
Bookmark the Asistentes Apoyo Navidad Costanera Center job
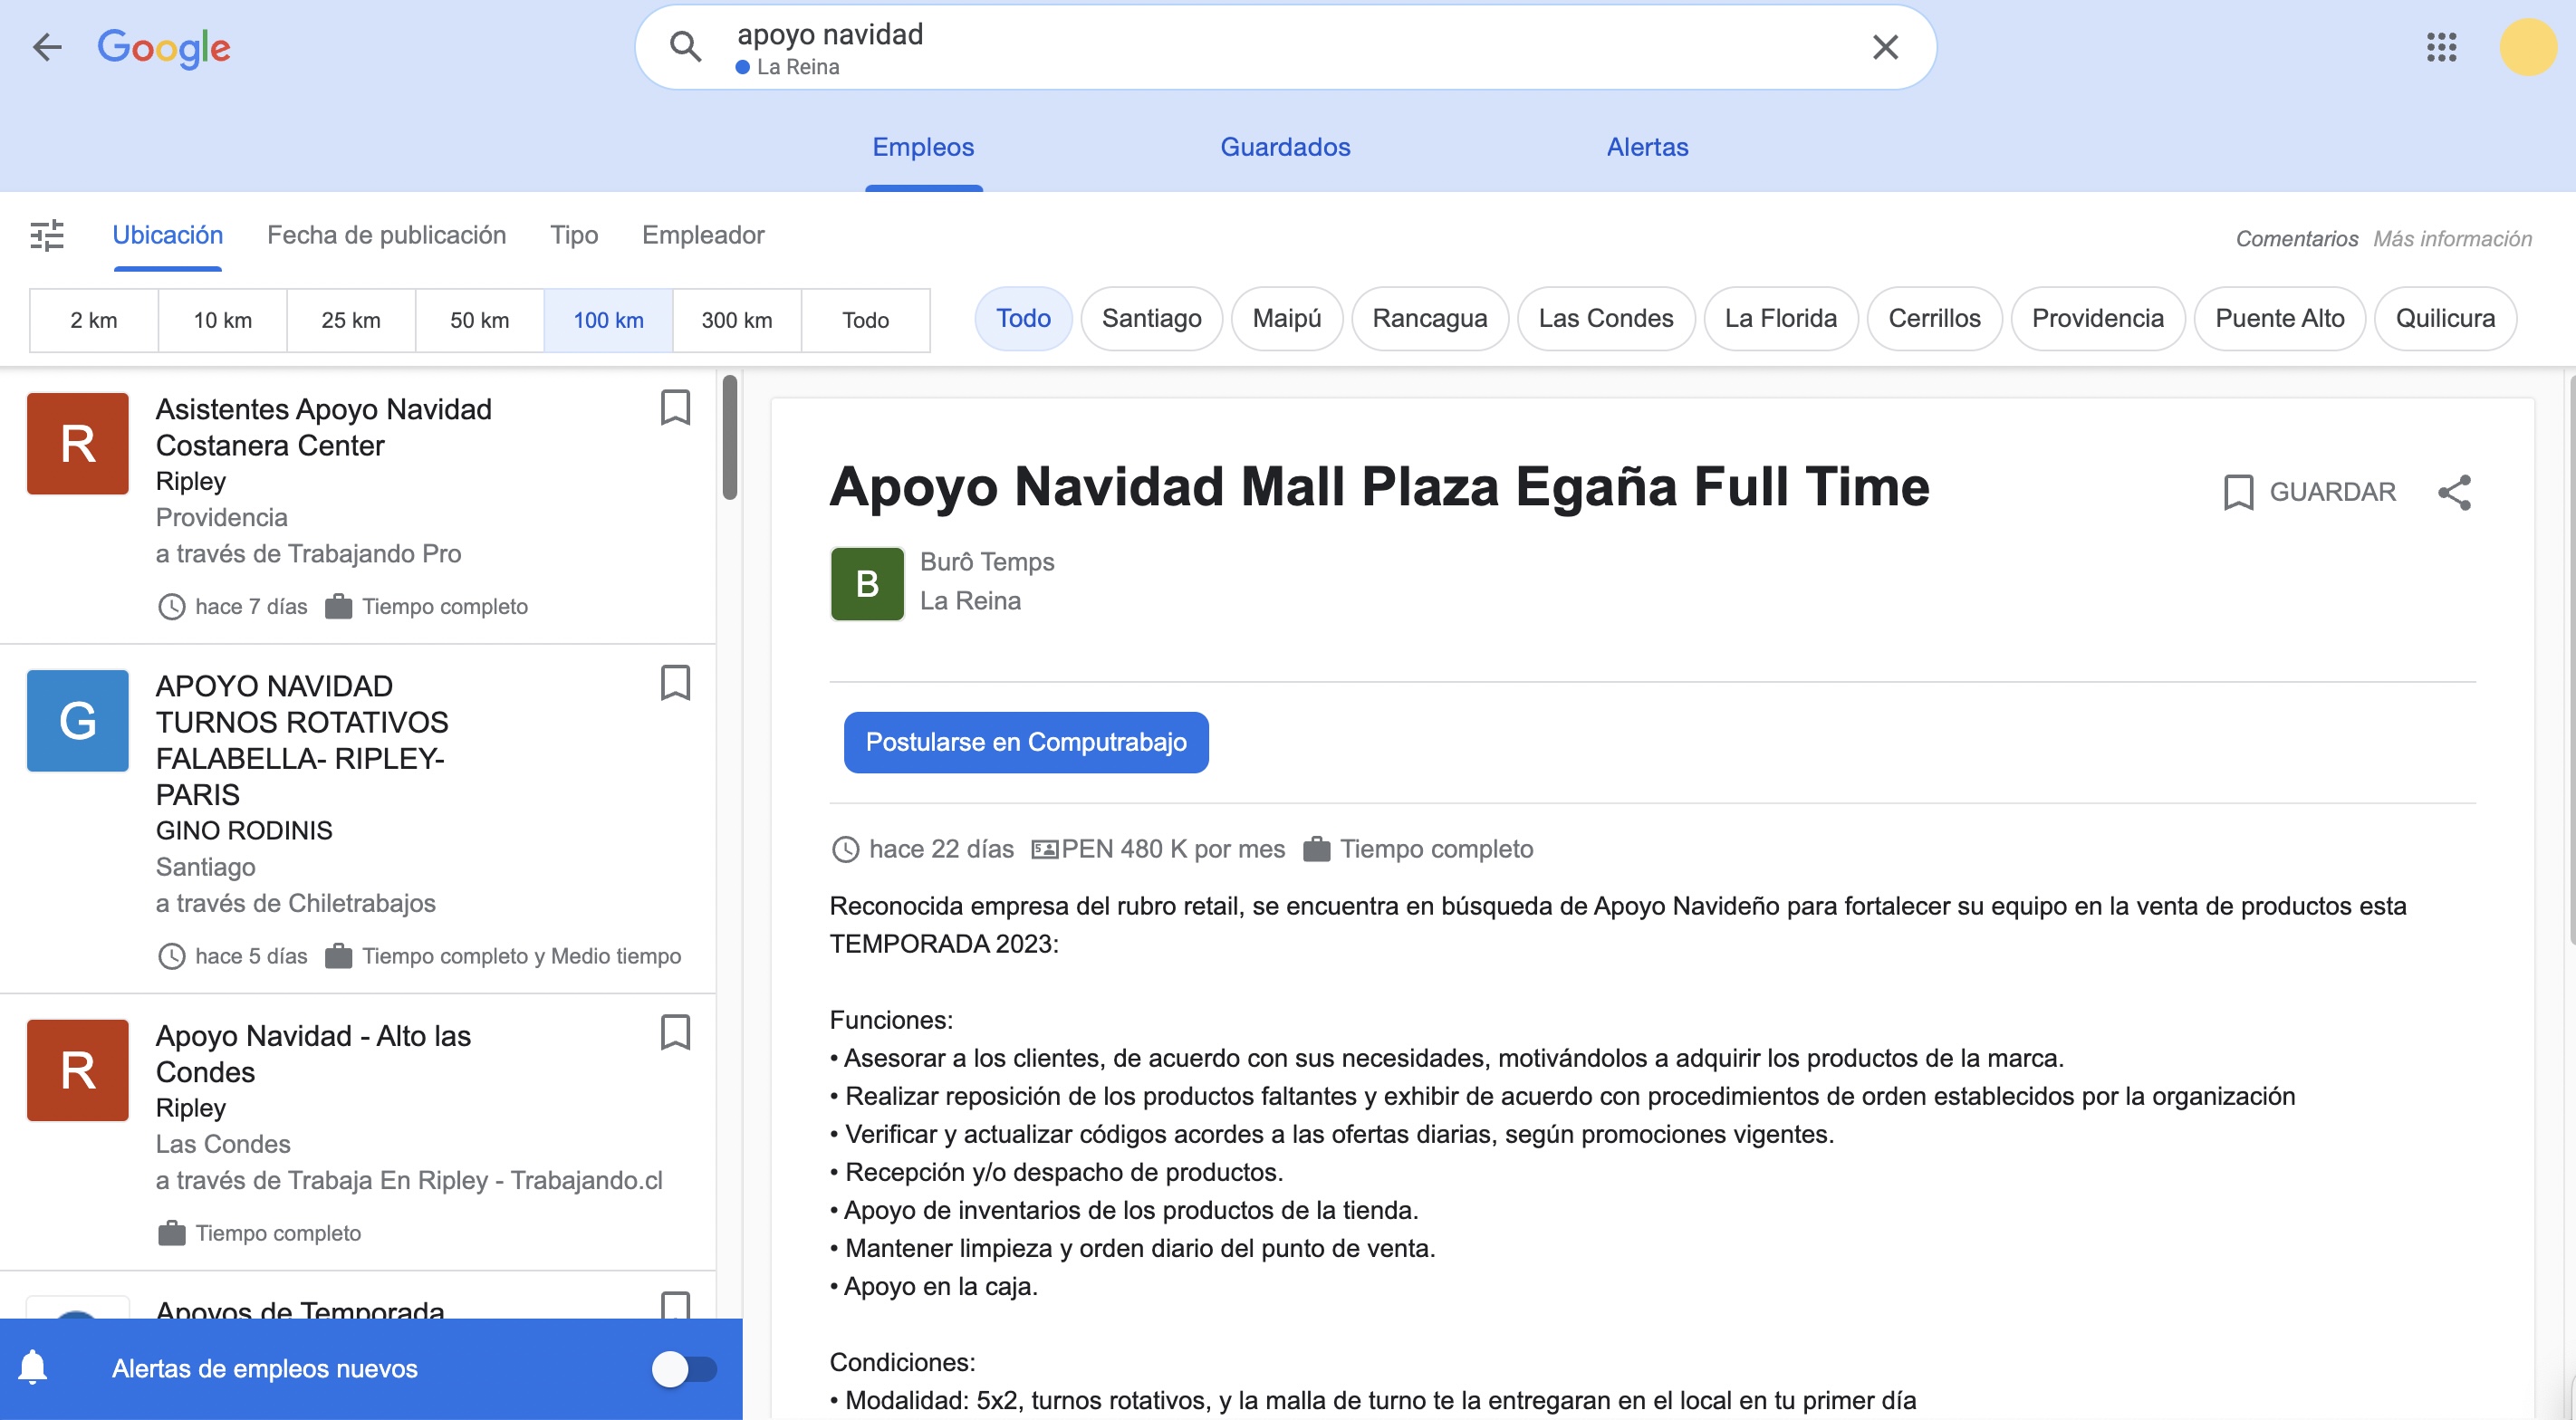click(676, 408)
